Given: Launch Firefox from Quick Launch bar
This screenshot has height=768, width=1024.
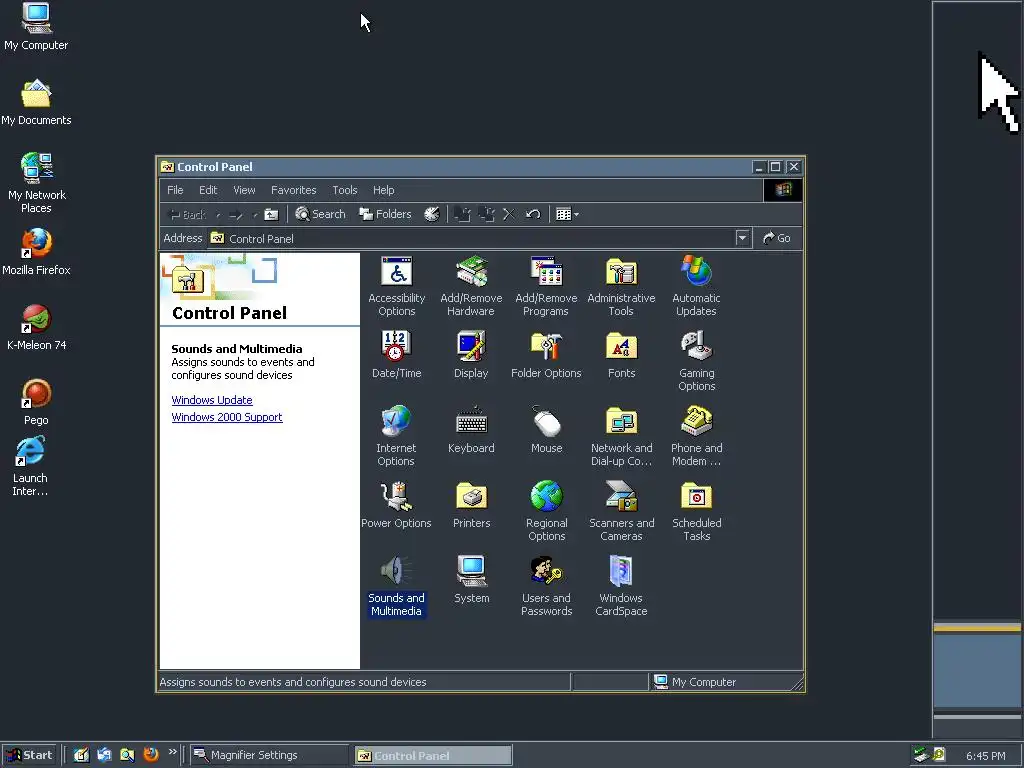Looking at the screenshot, I should click(x=151, y=755).
